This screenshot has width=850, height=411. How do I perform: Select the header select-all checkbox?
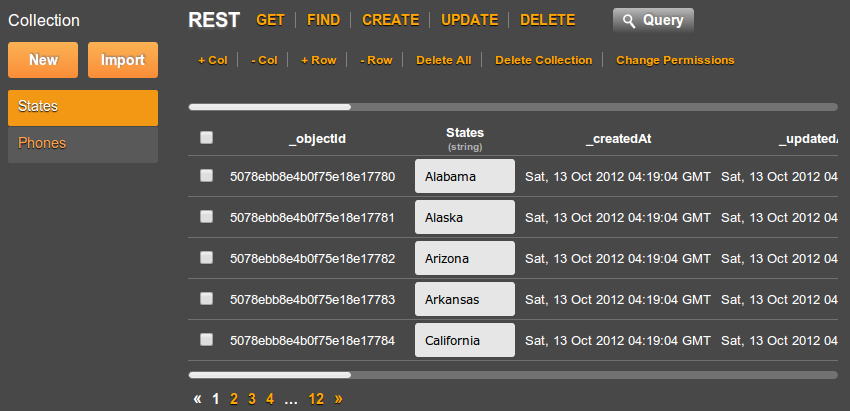click(206, 138)
